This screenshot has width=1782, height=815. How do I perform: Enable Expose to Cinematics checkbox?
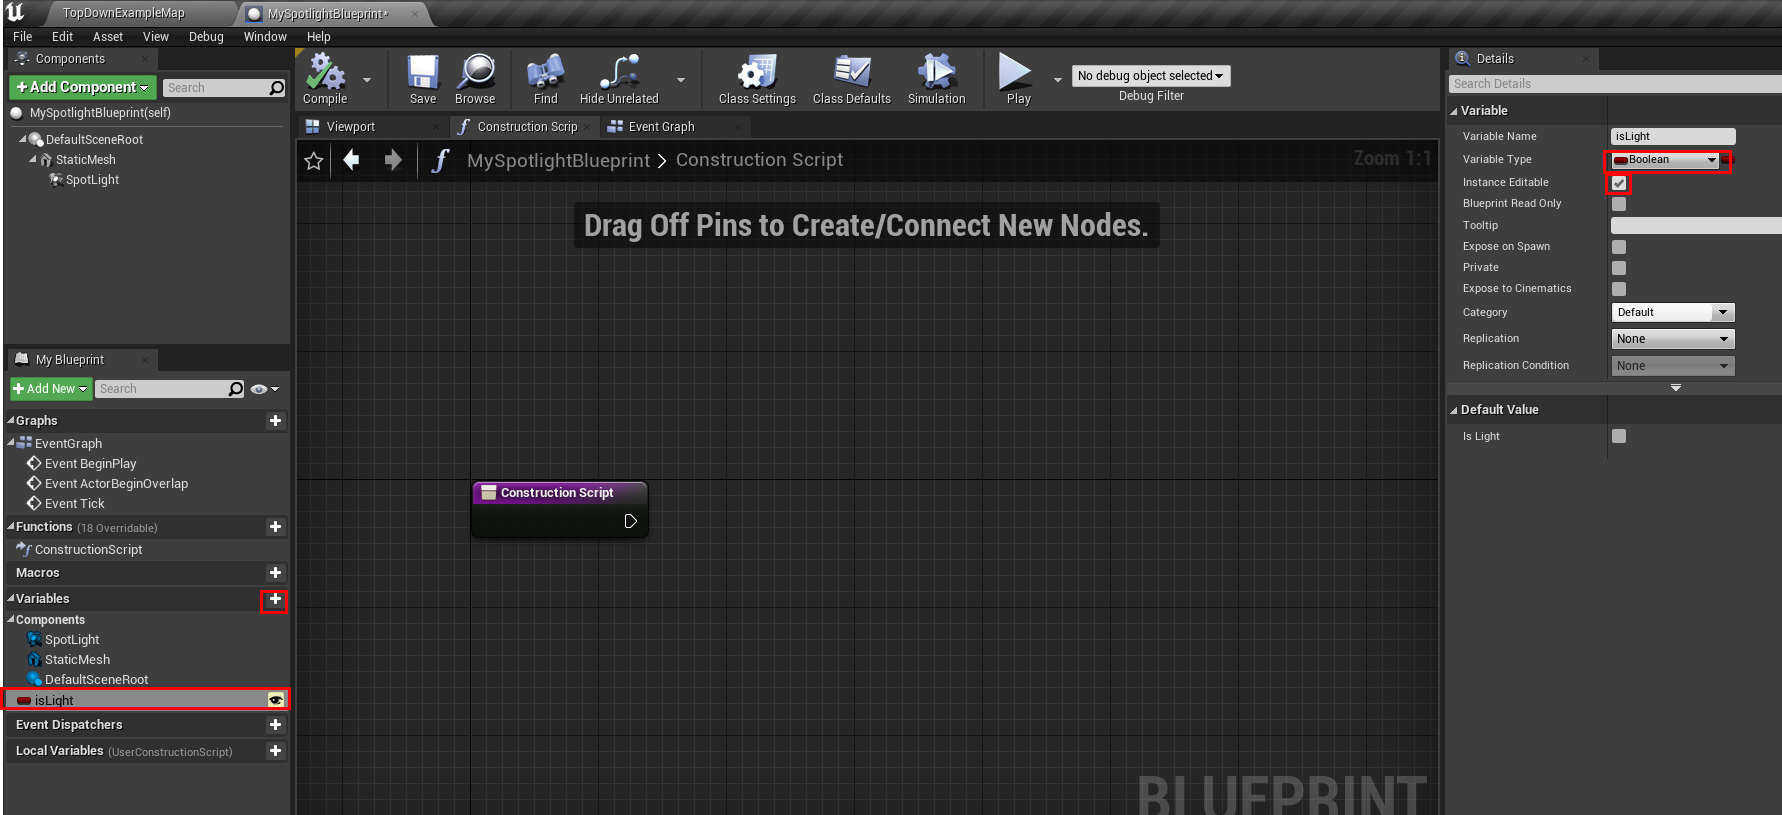tap(1619, 289)
